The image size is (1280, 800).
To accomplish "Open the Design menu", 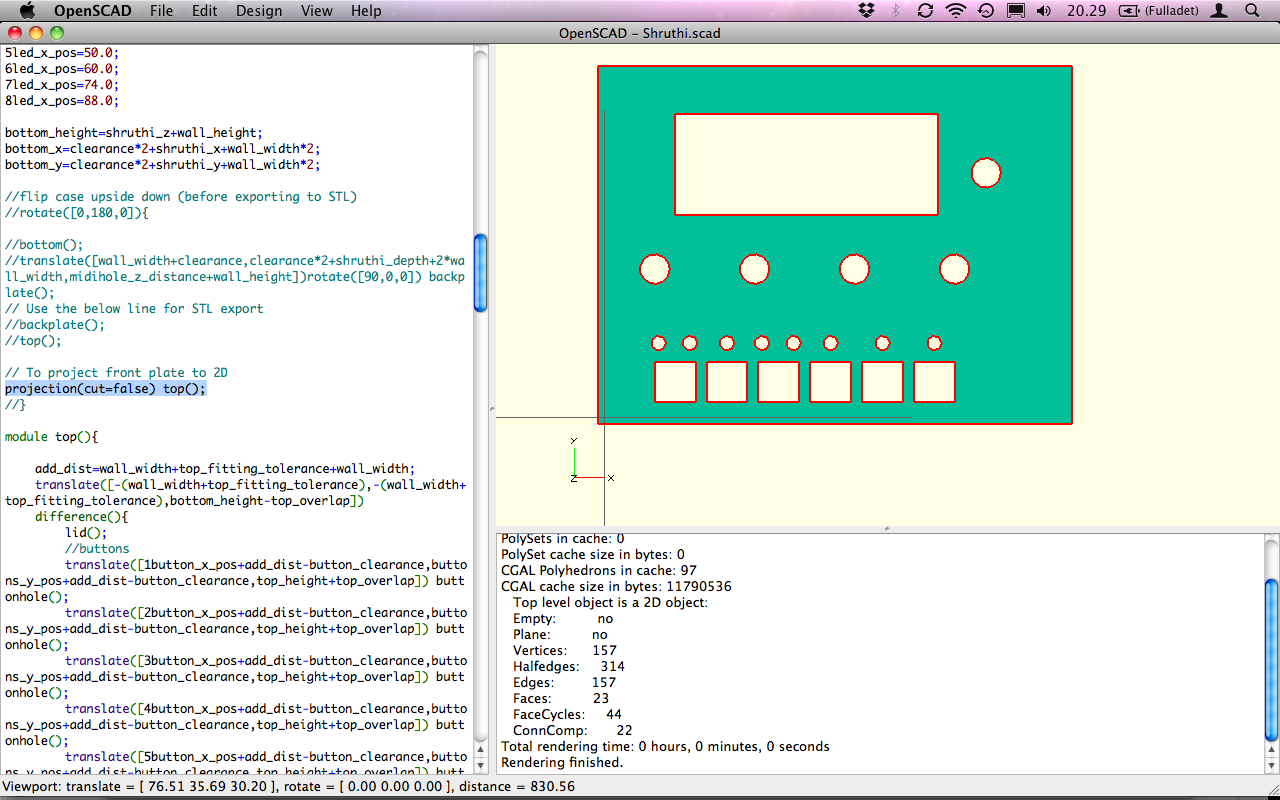I will coord(259,11).
